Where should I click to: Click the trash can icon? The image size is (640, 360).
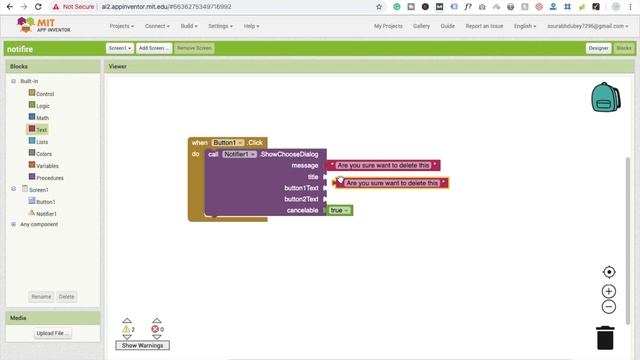(605, 338)
